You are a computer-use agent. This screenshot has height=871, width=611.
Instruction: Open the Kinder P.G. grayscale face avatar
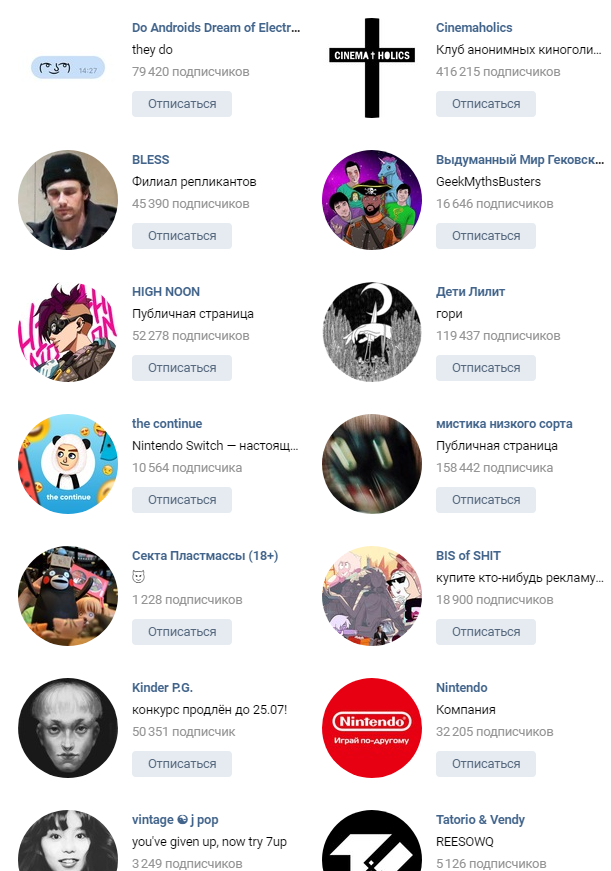coord(68,728)
